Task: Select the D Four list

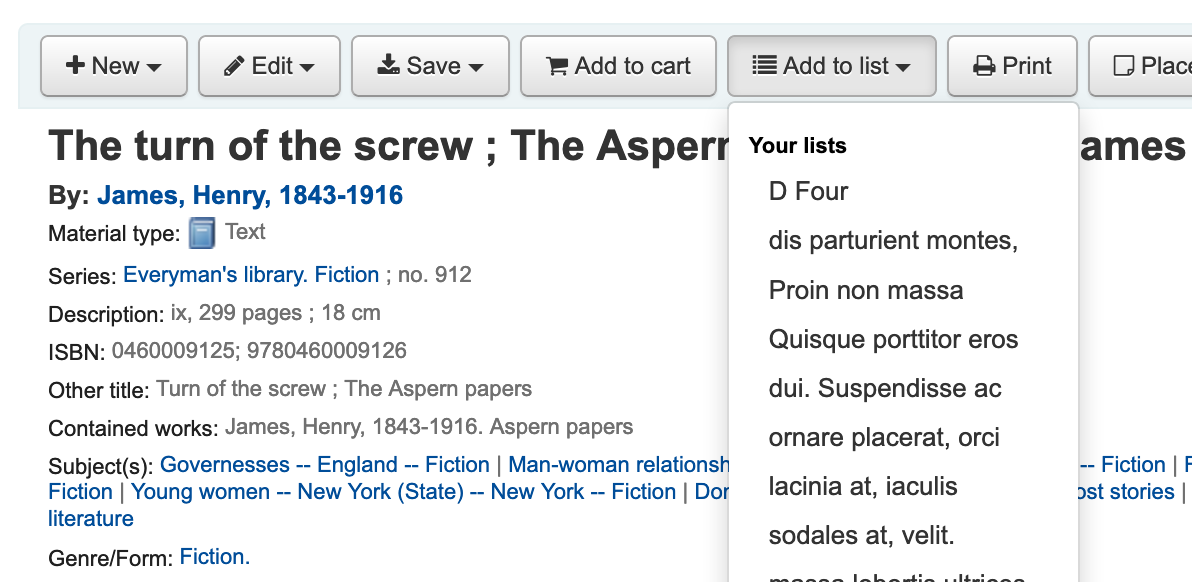Action: point(808,191)
